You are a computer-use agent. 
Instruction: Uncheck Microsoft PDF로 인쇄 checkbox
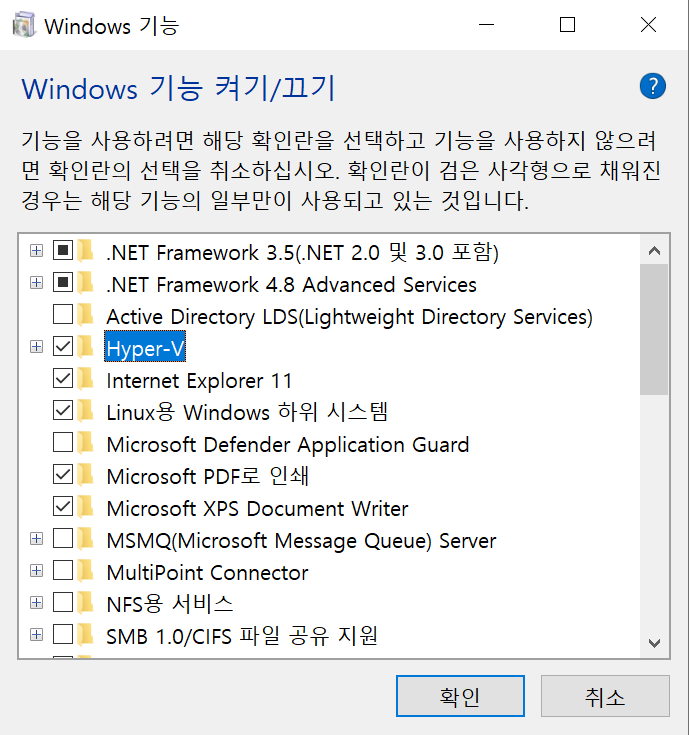tap(63, 474)
